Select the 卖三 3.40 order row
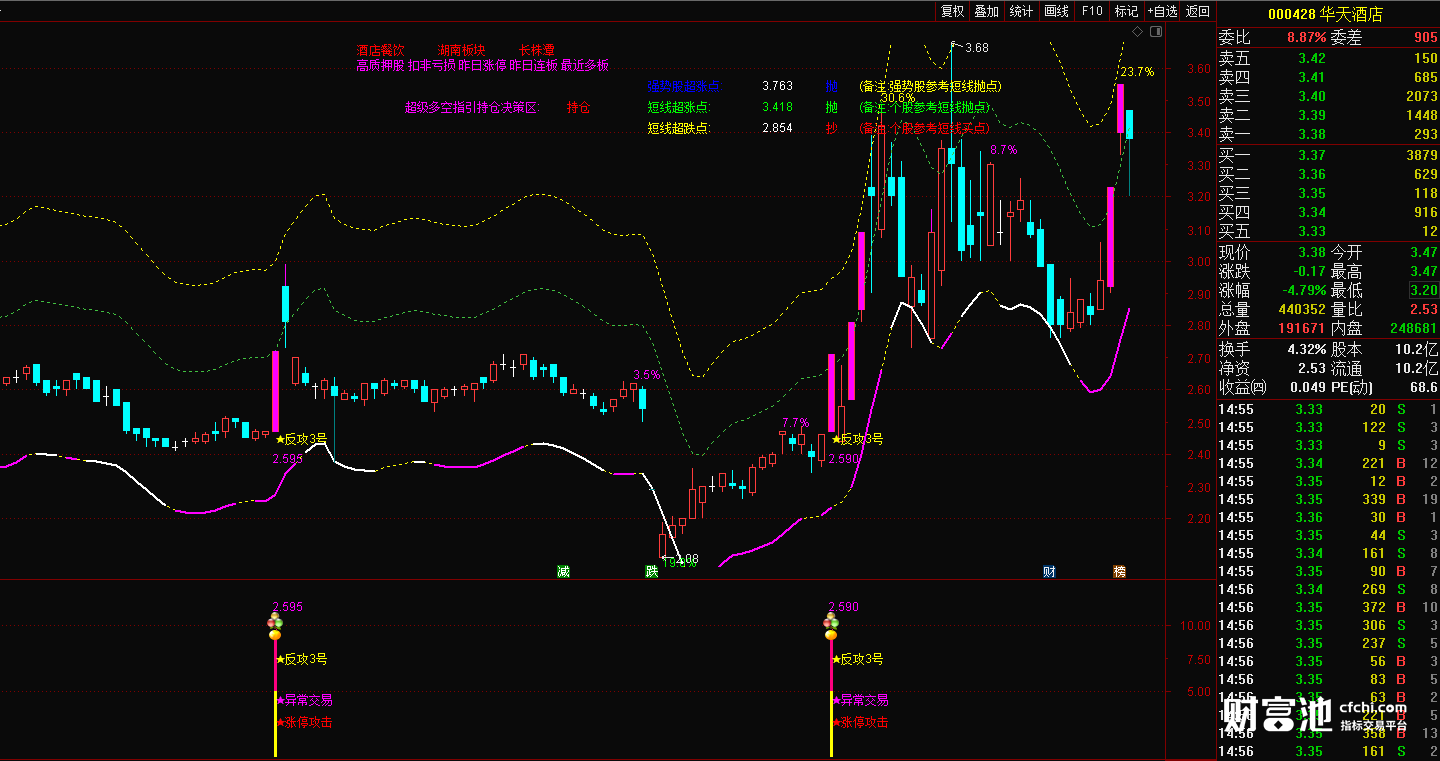 coord(1328,96)
